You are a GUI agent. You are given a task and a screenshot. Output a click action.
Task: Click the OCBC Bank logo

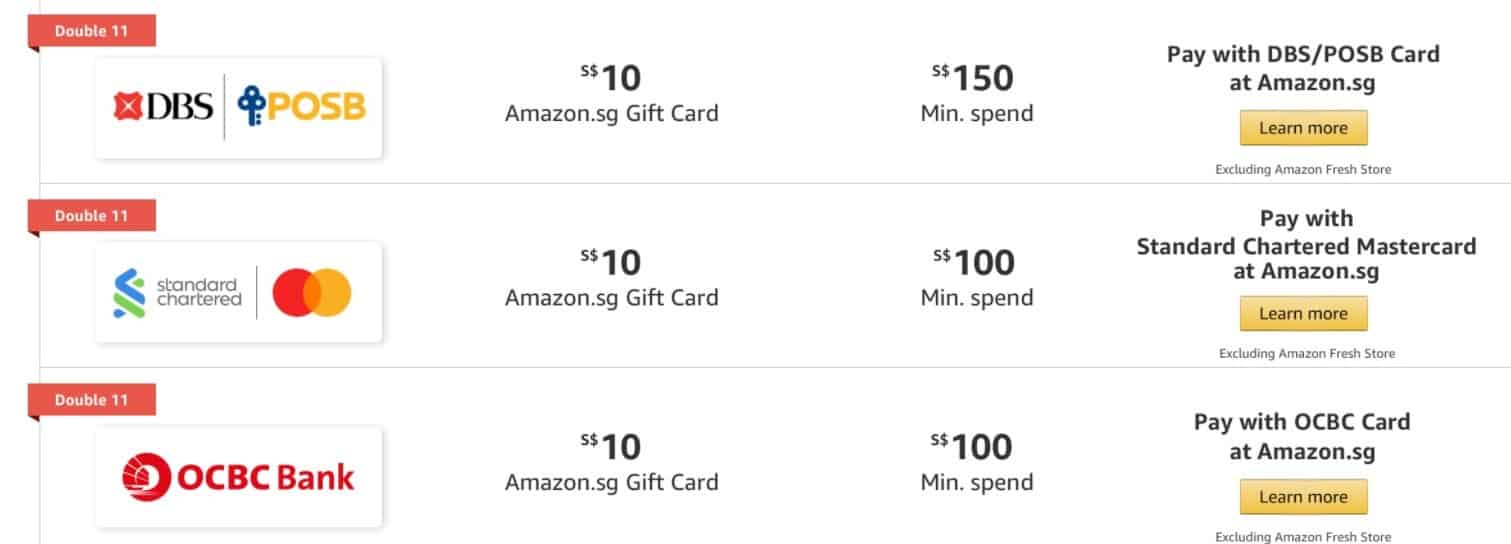coord(238,477)
